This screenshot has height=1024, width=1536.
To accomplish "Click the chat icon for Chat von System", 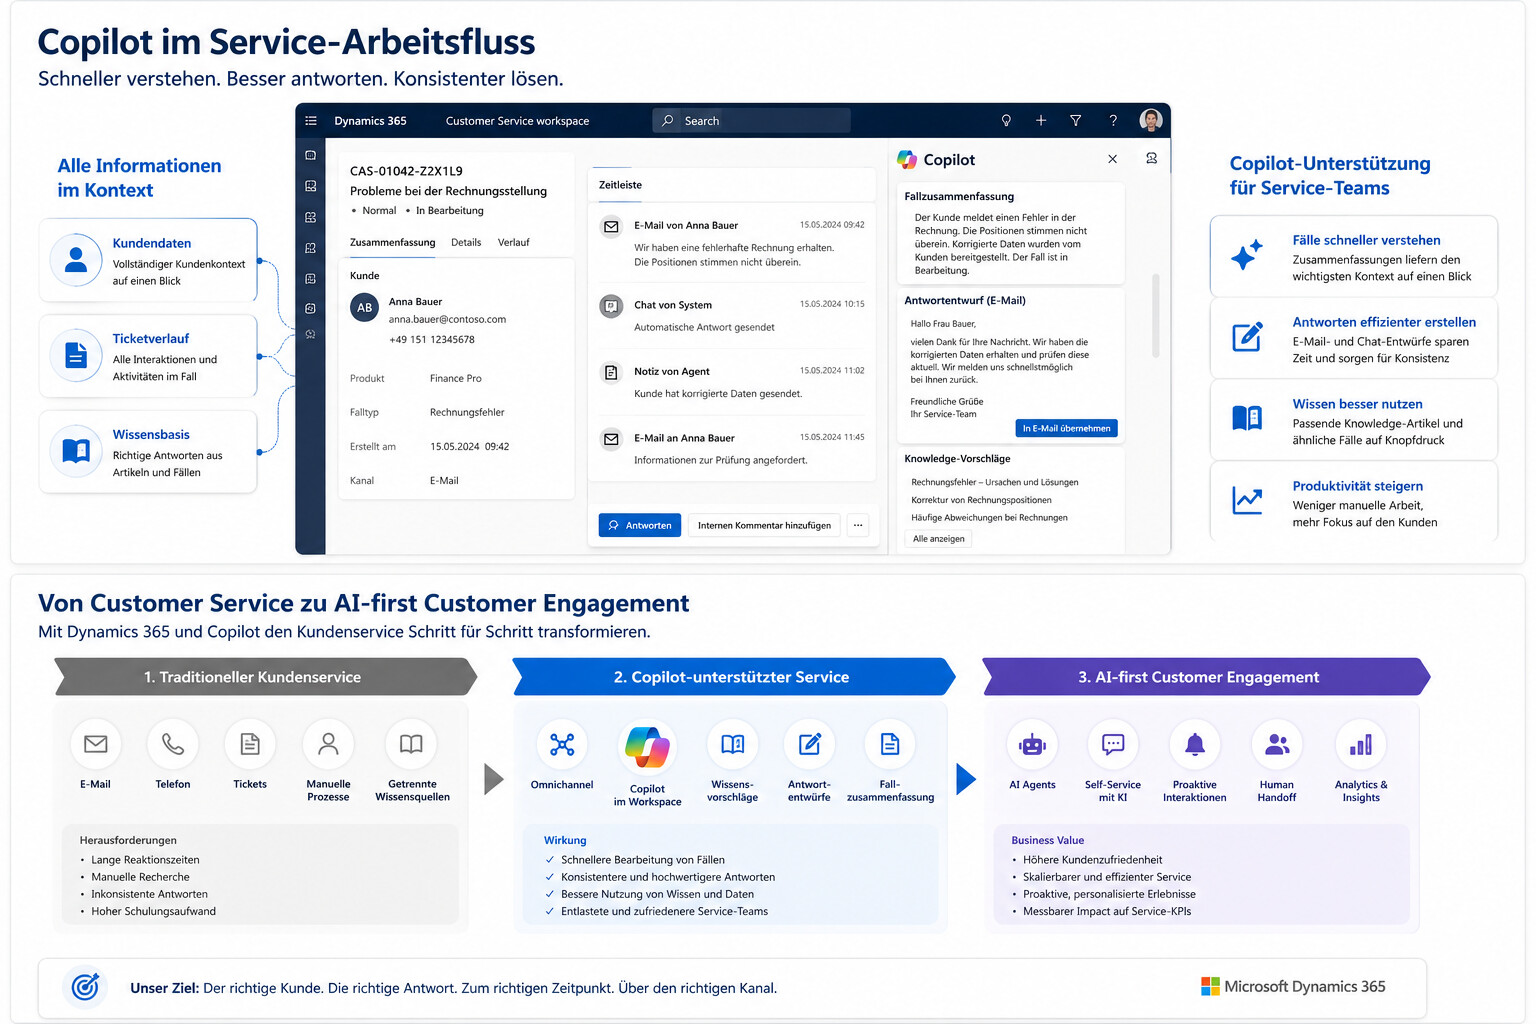I will [x=611, y=306].
